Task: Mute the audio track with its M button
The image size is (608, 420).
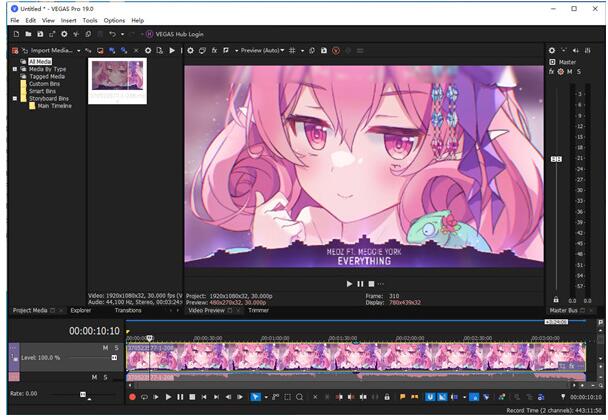Action: (x=94, y=377)
